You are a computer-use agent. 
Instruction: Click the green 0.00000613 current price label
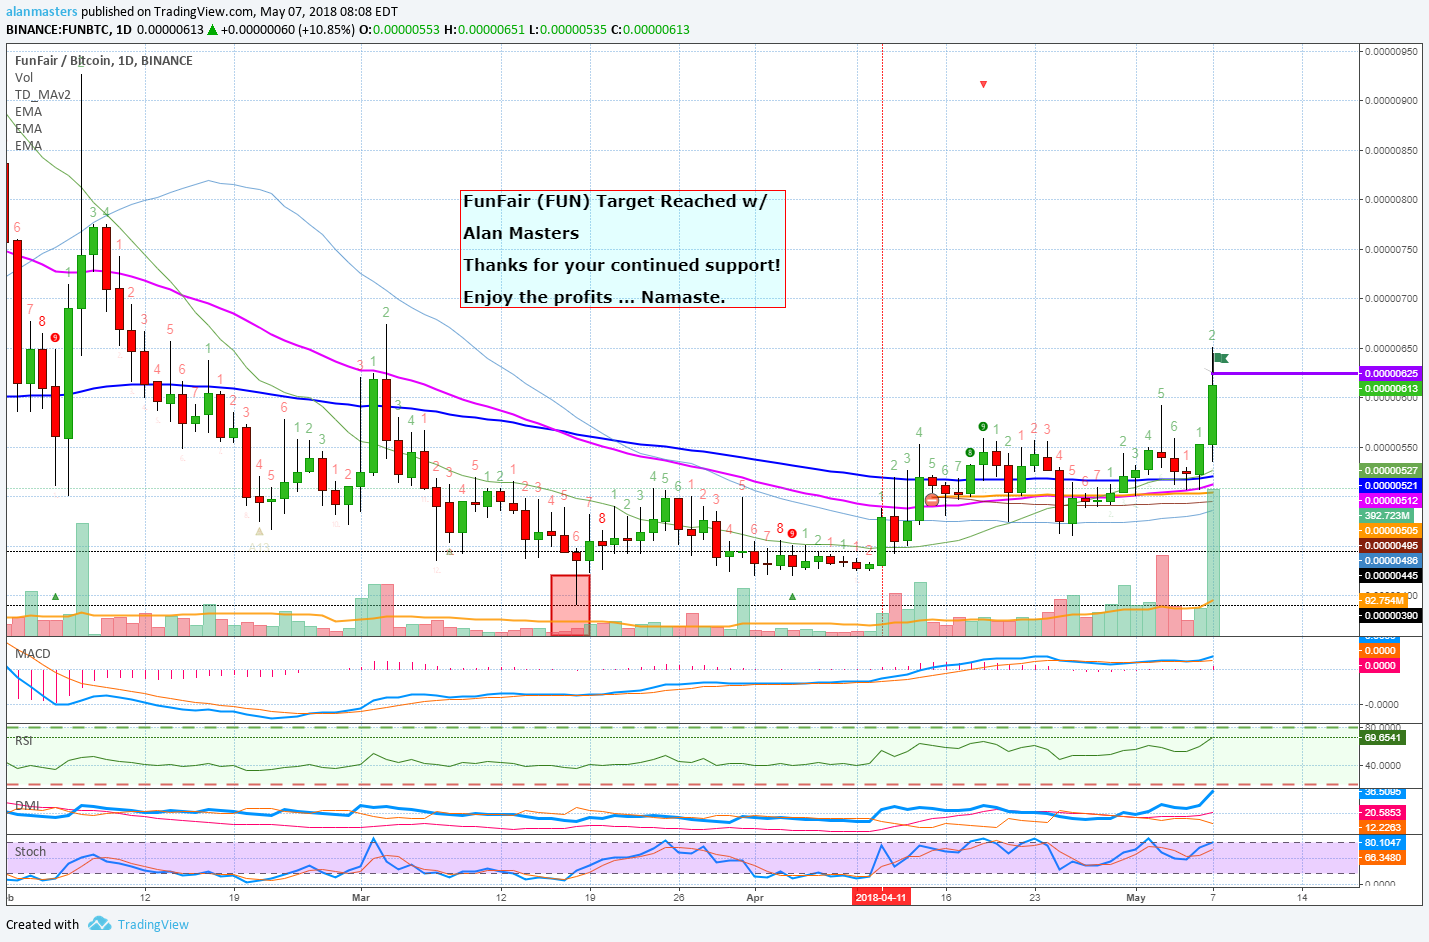point(1391,388)
